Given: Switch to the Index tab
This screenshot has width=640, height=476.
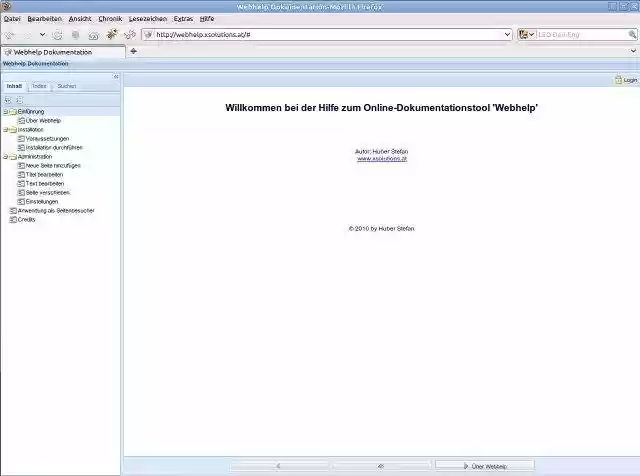Looking at the screenshot, I should click(x=39, y=86).
